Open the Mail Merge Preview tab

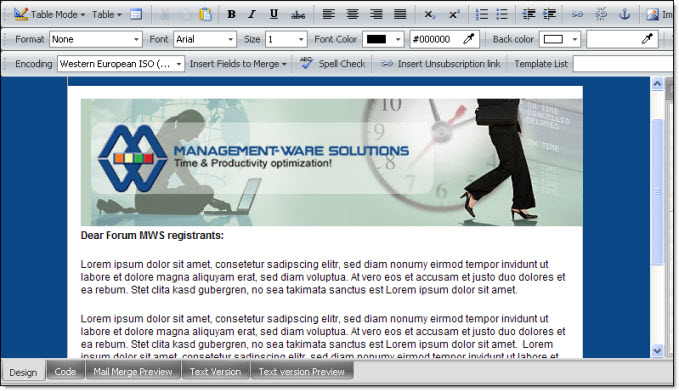[133, 371]
